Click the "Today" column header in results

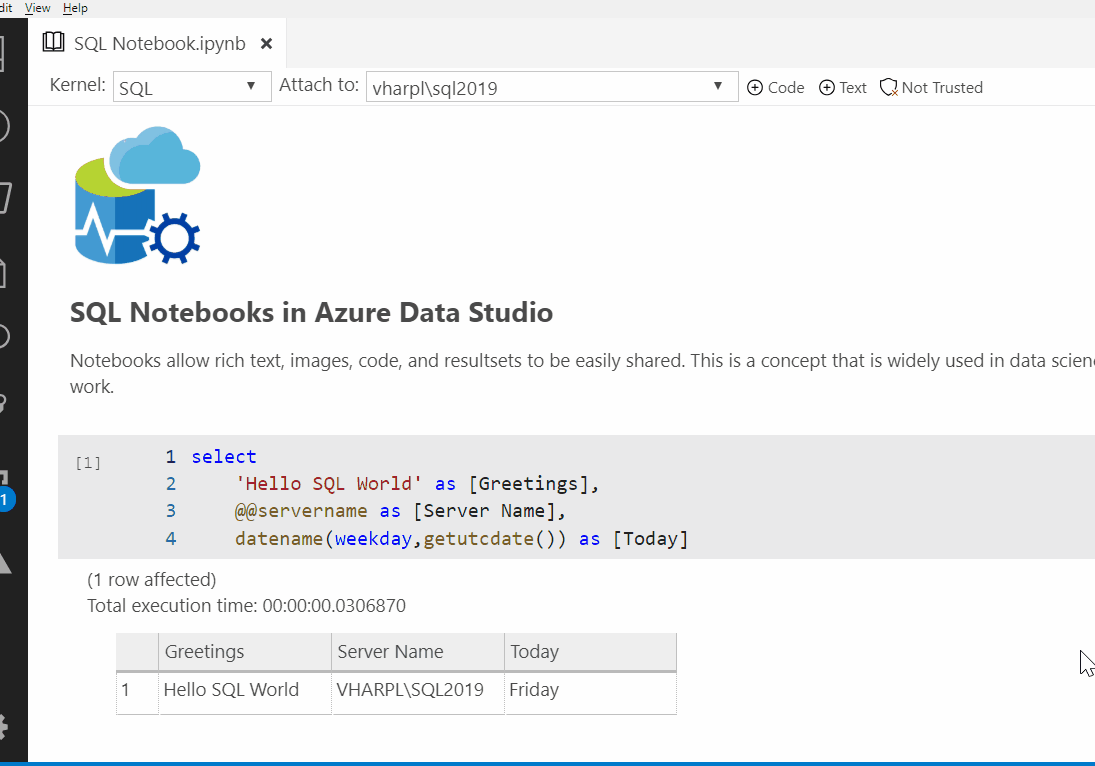(535, 651)
